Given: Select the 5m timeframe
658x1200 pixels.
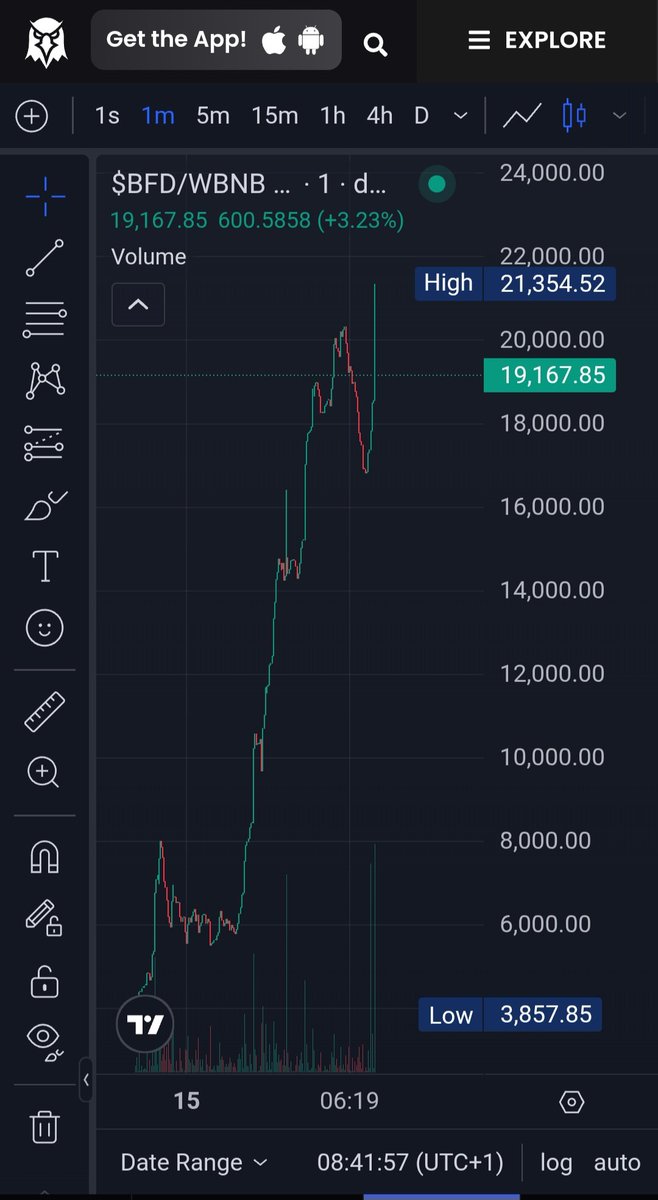Looking at the screenshot, I should pyautogui.click(x=213, y=116).
